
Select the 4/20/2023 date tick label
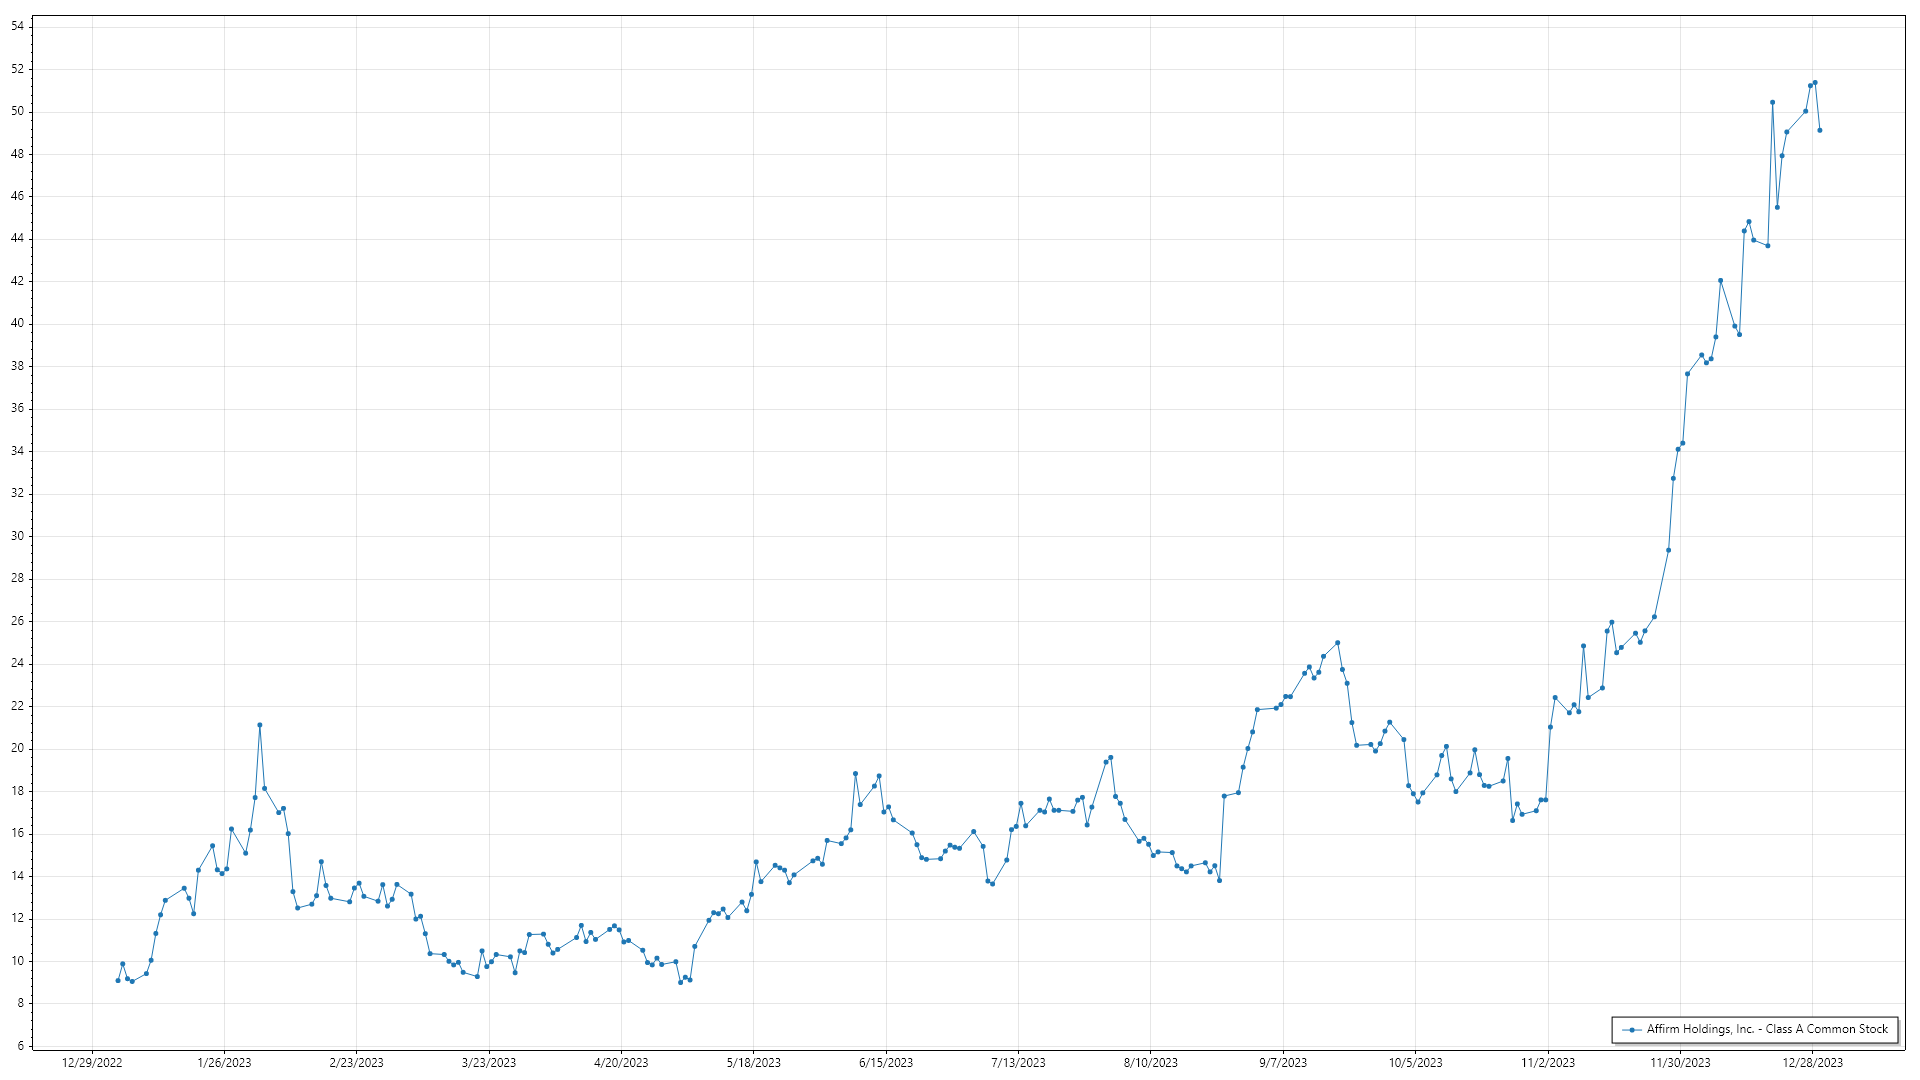[621, 1063]
